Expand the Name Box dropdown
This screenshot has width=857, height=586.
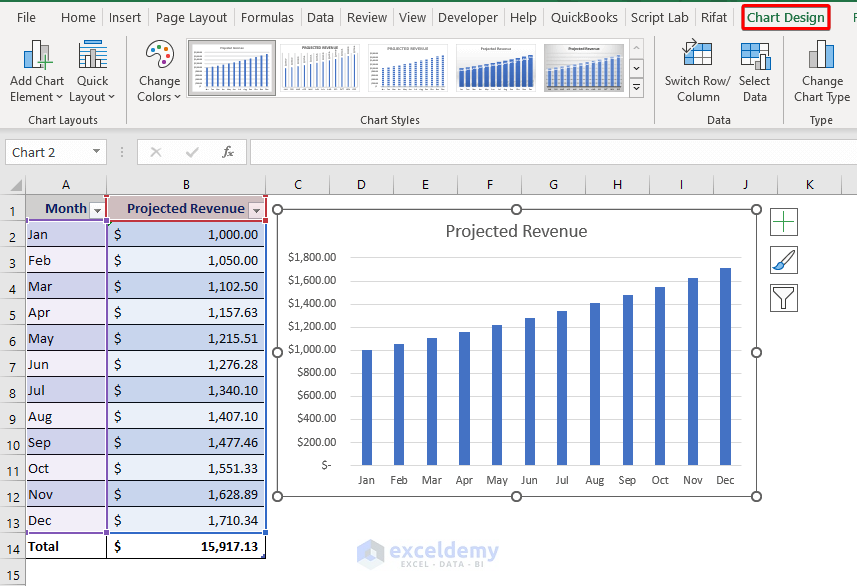[96, 151]
